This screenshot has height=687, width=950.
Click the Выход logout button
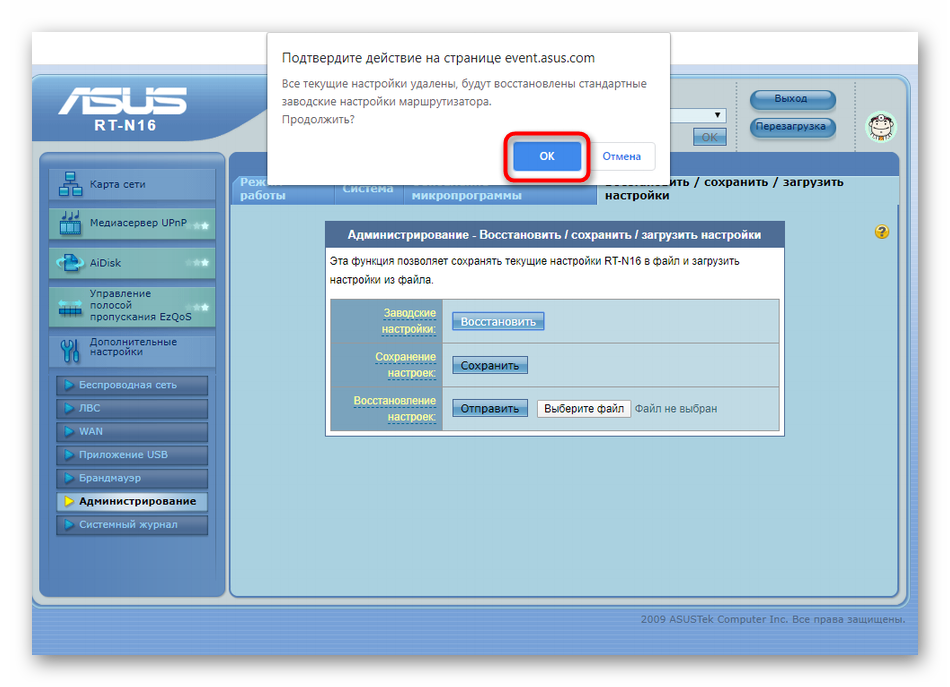(x=792, y=99)
